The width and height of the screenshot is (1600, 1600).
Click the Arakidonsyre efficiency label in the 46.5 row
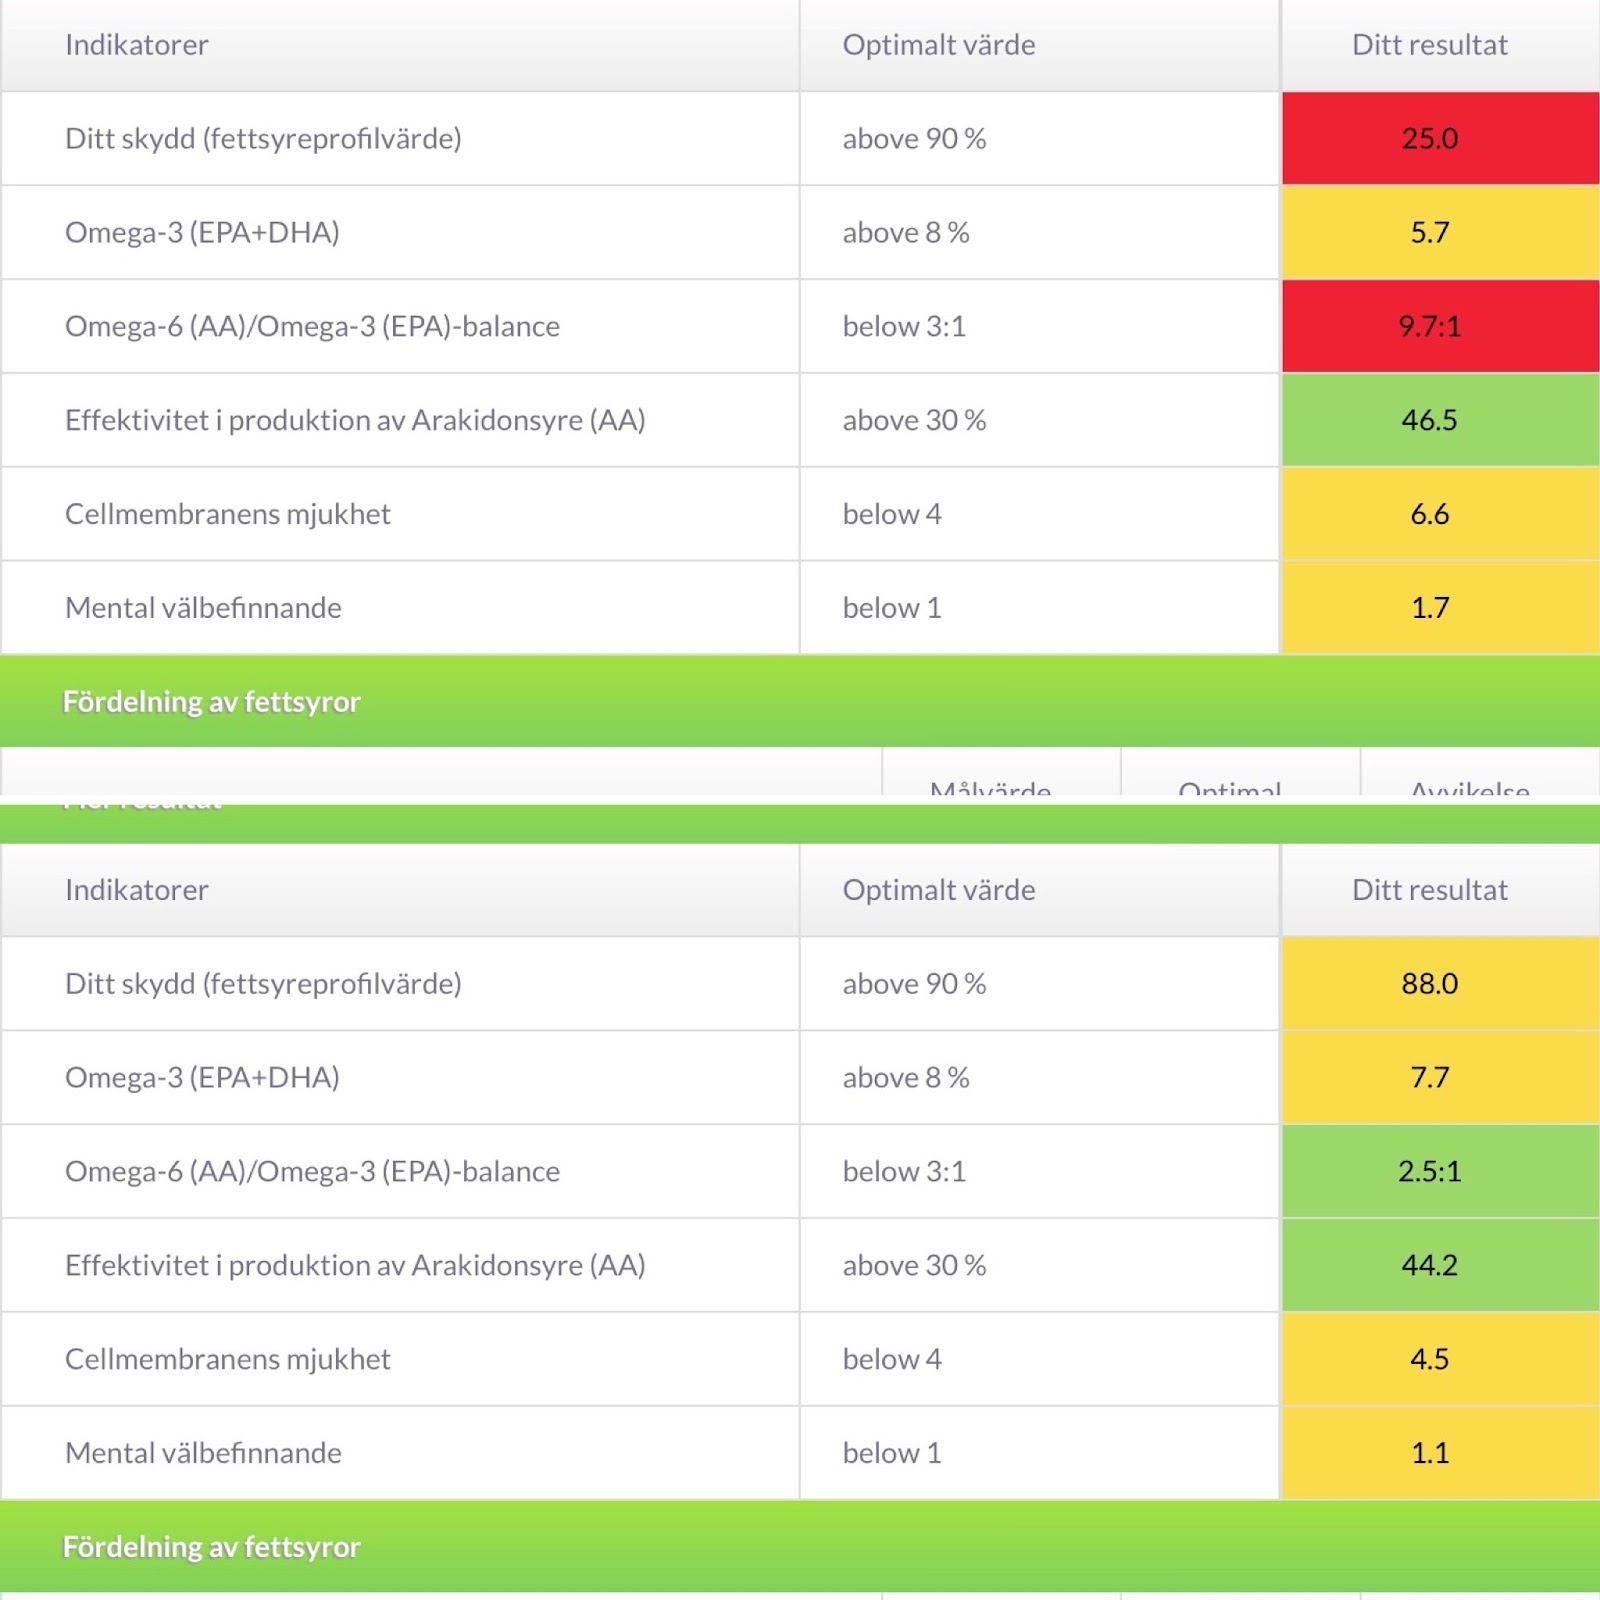click(x=355, y=421)
